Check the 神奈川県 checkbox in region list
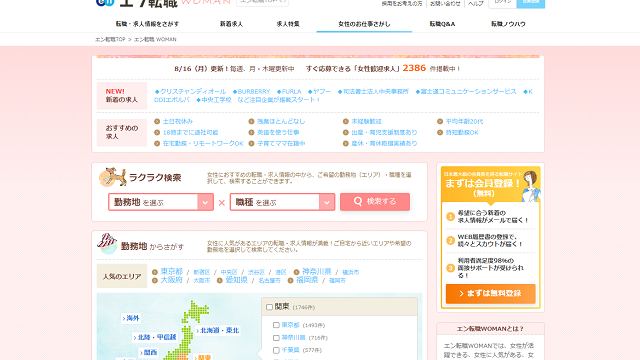640x360 pixels. [x=276, y=338]
